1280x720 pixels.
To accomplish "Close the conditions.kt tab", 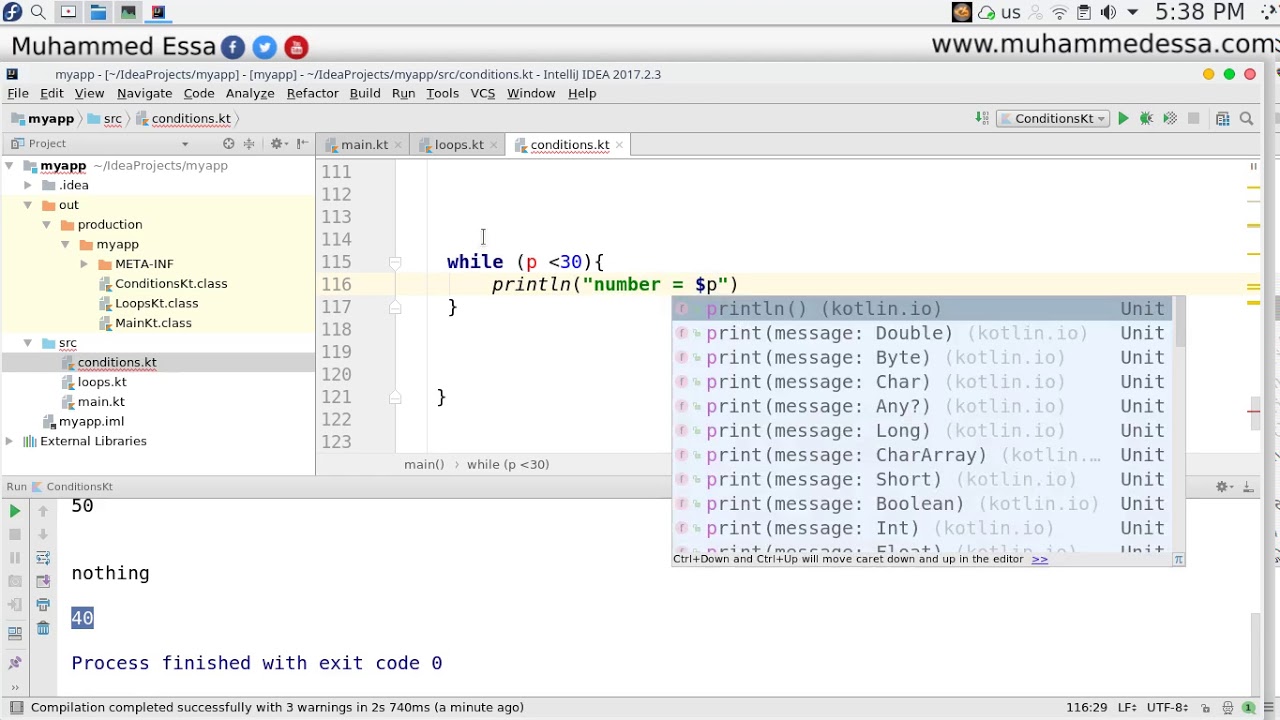I will pyautogui.click(x=619, y=145).
